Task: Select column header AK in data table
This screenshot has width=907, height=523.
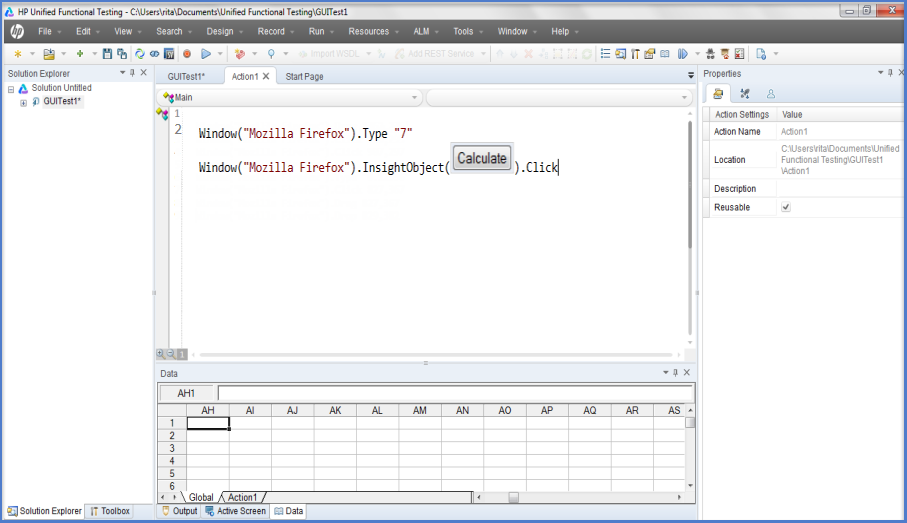Action: tap(335, 410)
